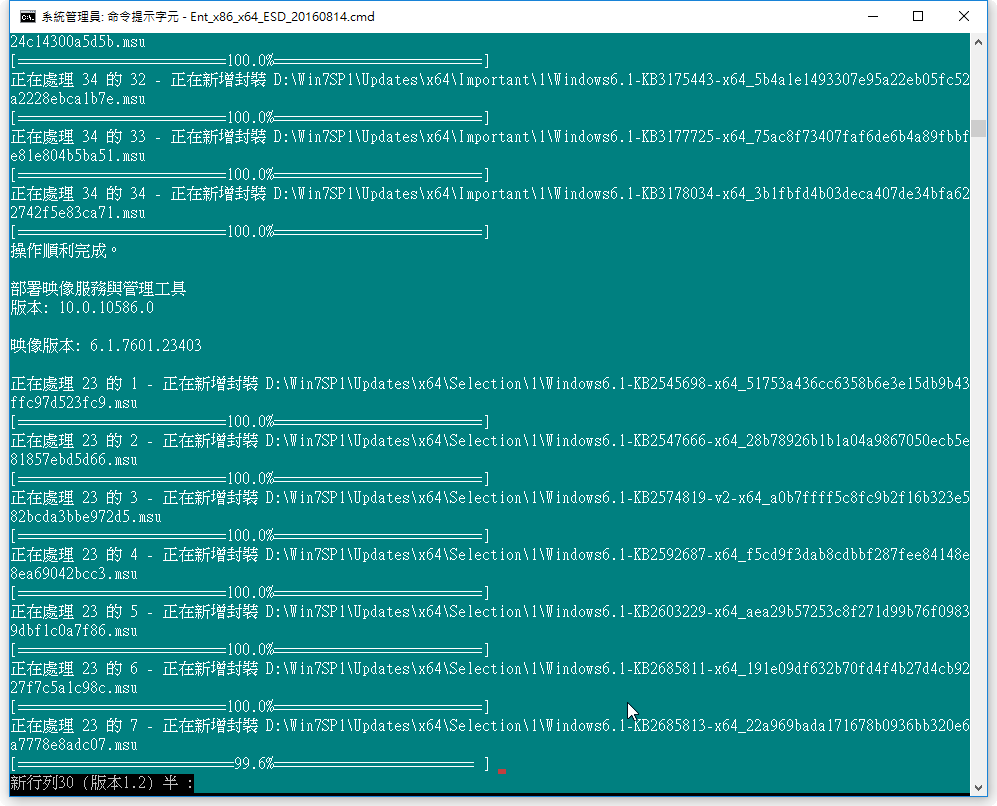The width and height of the screenshot is (997, 806).
Task: Click the line containing KB3177725-x64
Action: point(490,137)
